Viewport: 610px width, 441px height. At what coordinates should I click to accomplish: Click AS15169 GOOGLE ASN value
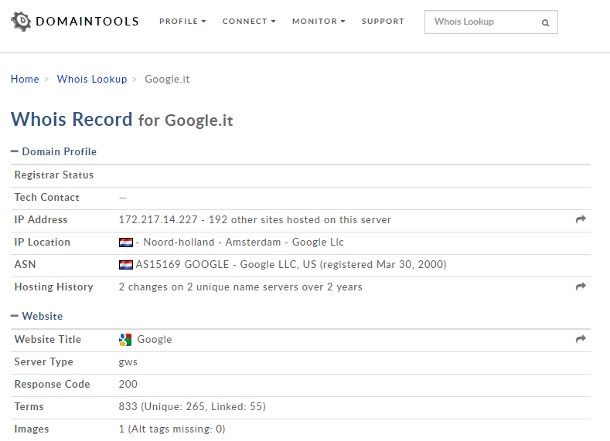click(291, 264)
